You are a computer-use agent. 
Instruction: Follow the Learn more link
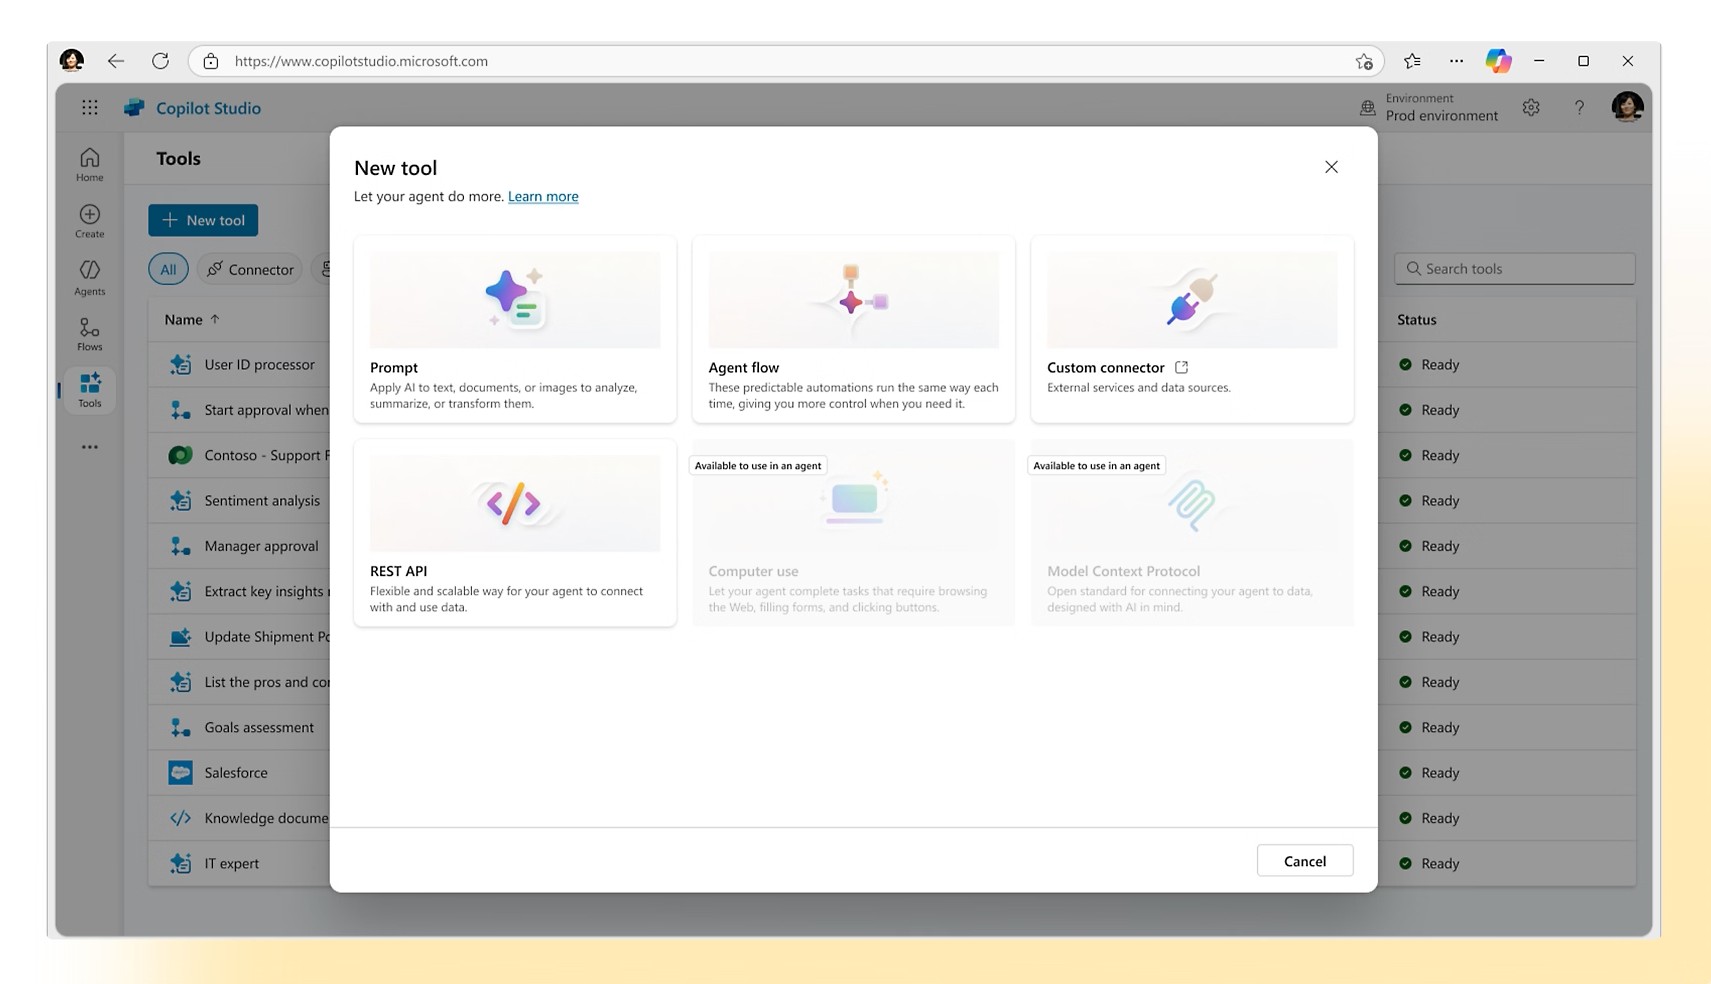tap(542, 197)
